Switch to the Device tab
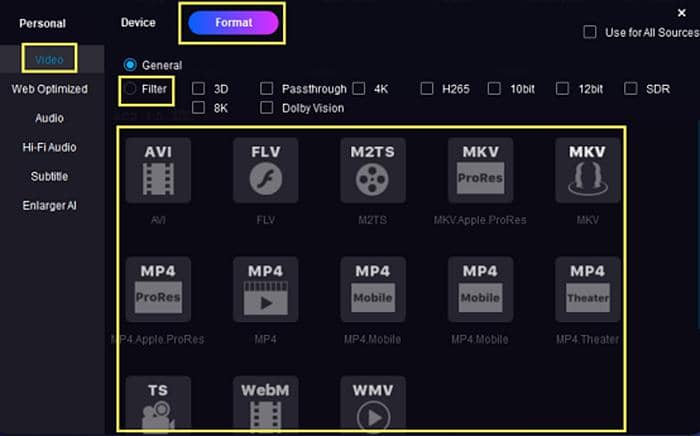The height and width of the screenshot is (436, 700). [138, 22]
